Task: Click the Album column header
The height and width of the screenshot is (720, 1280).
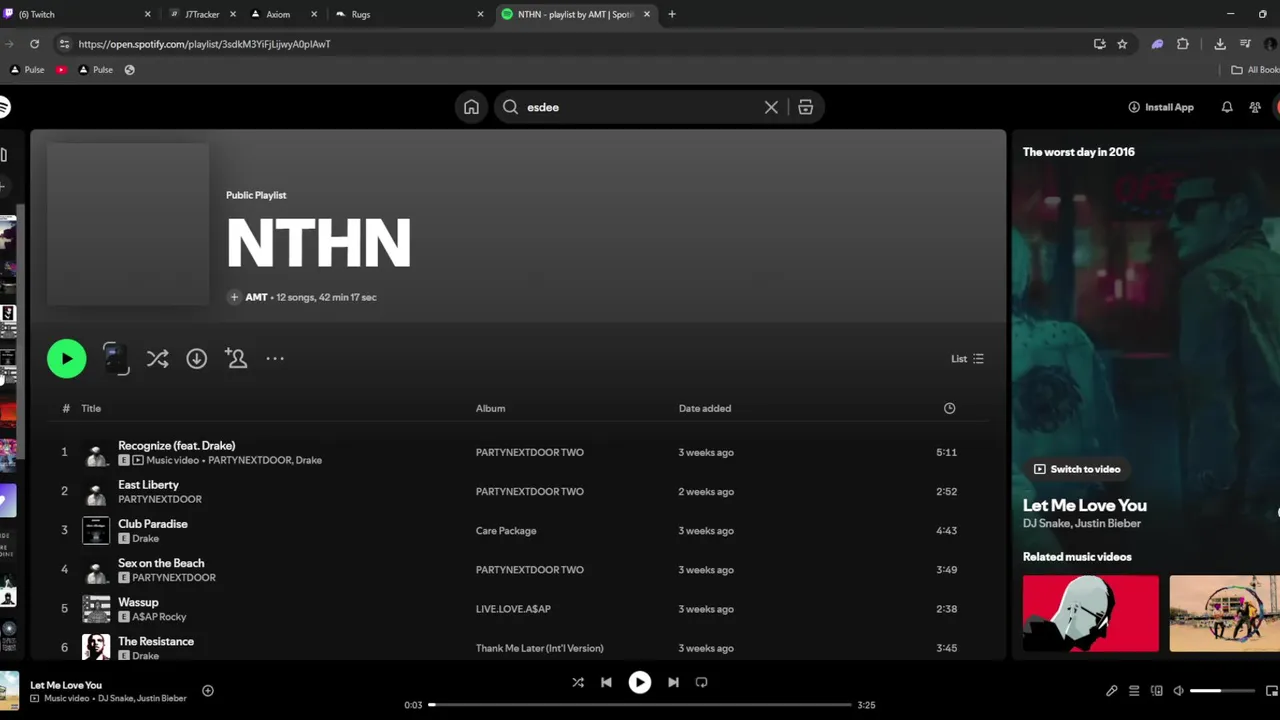Action: coord(490,408)
